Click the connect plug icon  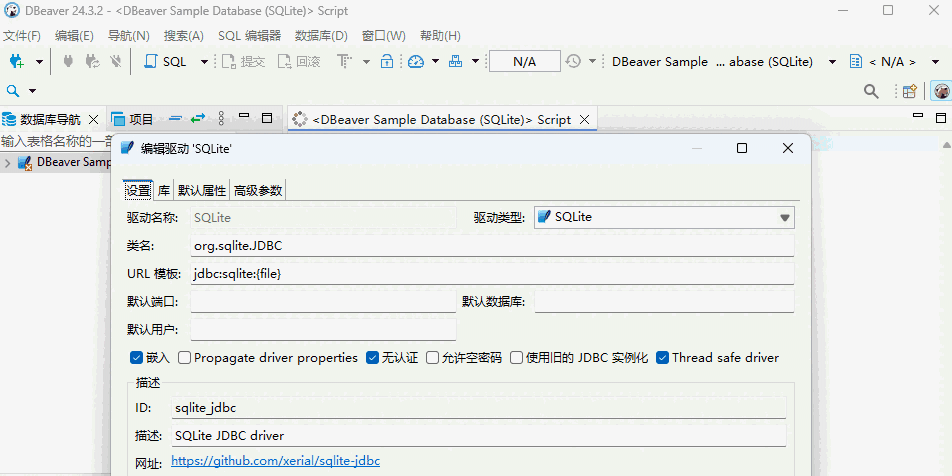coord(68,61)
